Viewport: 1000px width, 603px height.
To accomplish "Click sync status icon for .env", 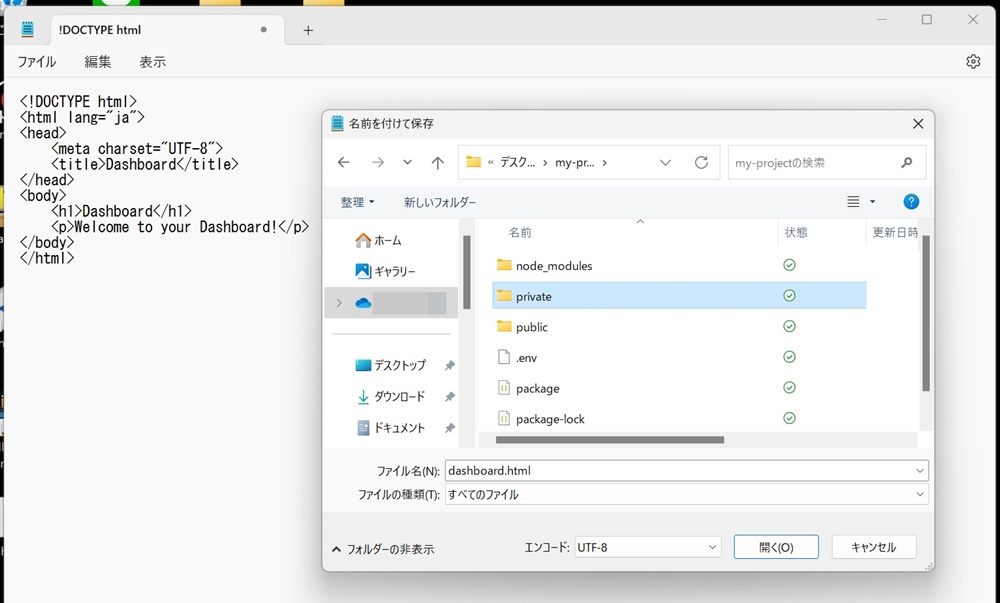I will point(789,356).
